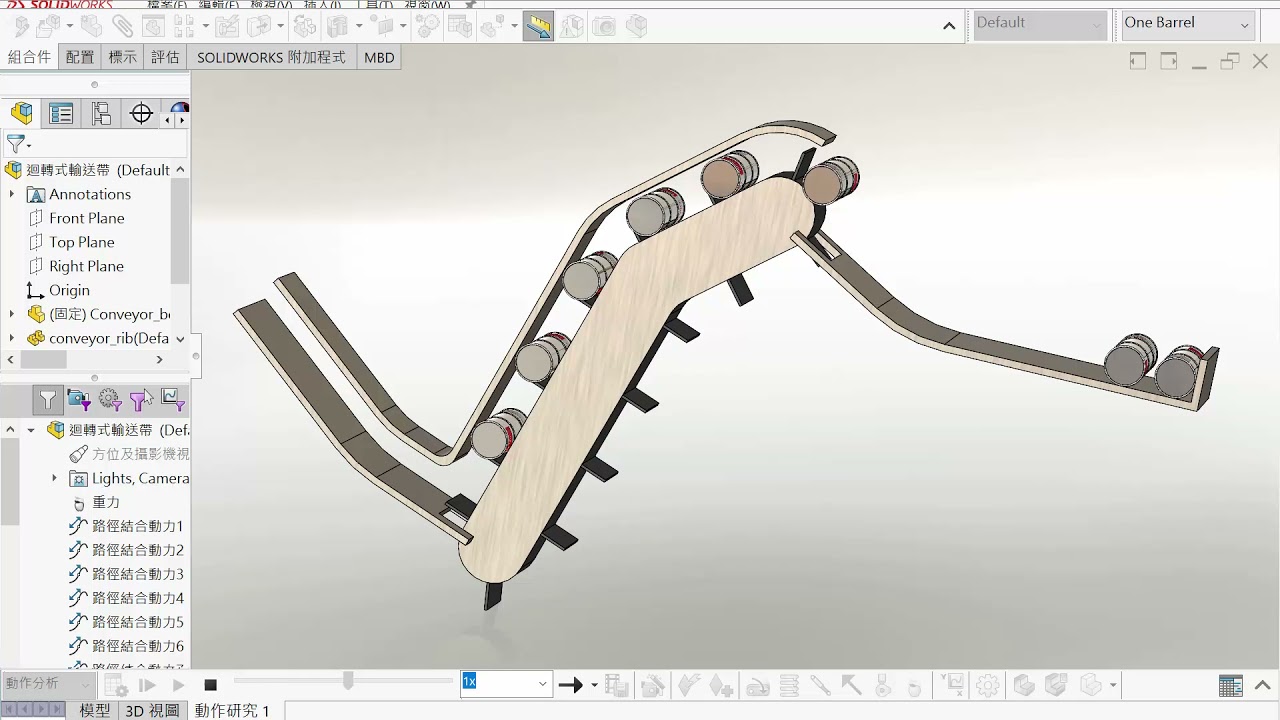This screenshot has width=1280, height=720.
Task: Open the 標示 ribbon tab
Action: tap(123, 57)
